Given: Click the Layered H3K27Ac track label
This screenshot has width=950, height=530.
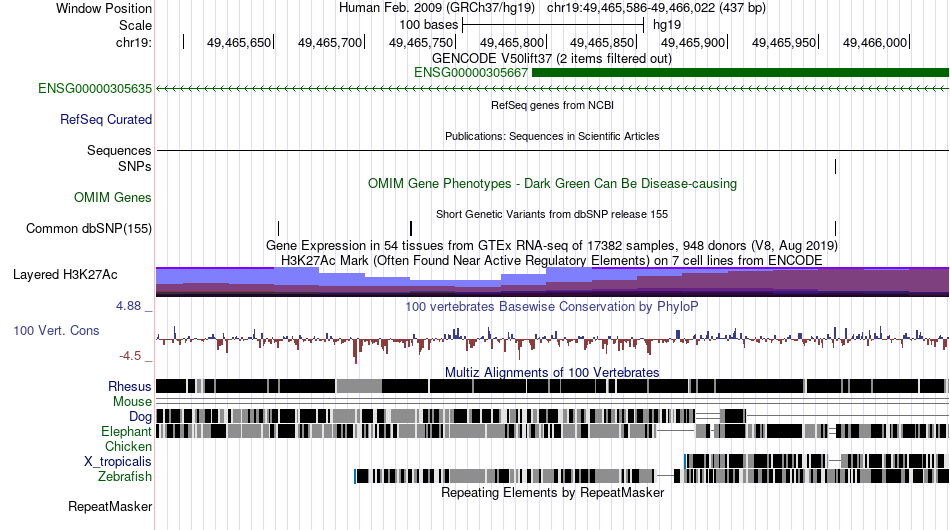Looking at the screenshot, I should [65, 274].
